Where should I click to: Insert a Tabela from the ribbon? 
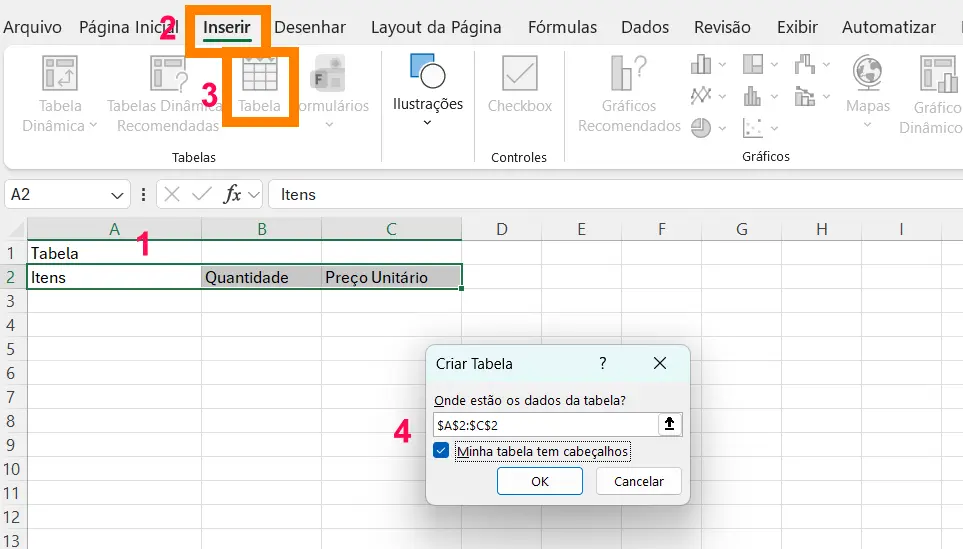(260, 74)
